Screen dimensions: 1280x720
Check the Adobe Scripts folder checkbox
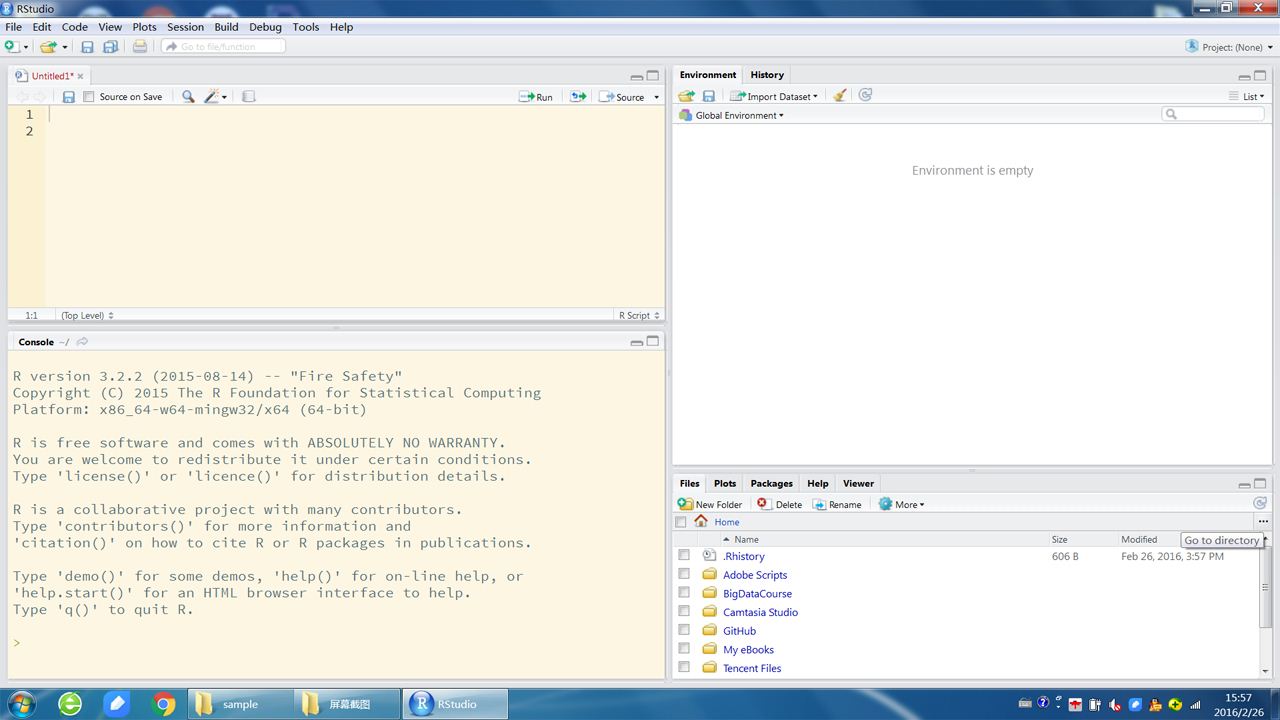click(684, 574)
